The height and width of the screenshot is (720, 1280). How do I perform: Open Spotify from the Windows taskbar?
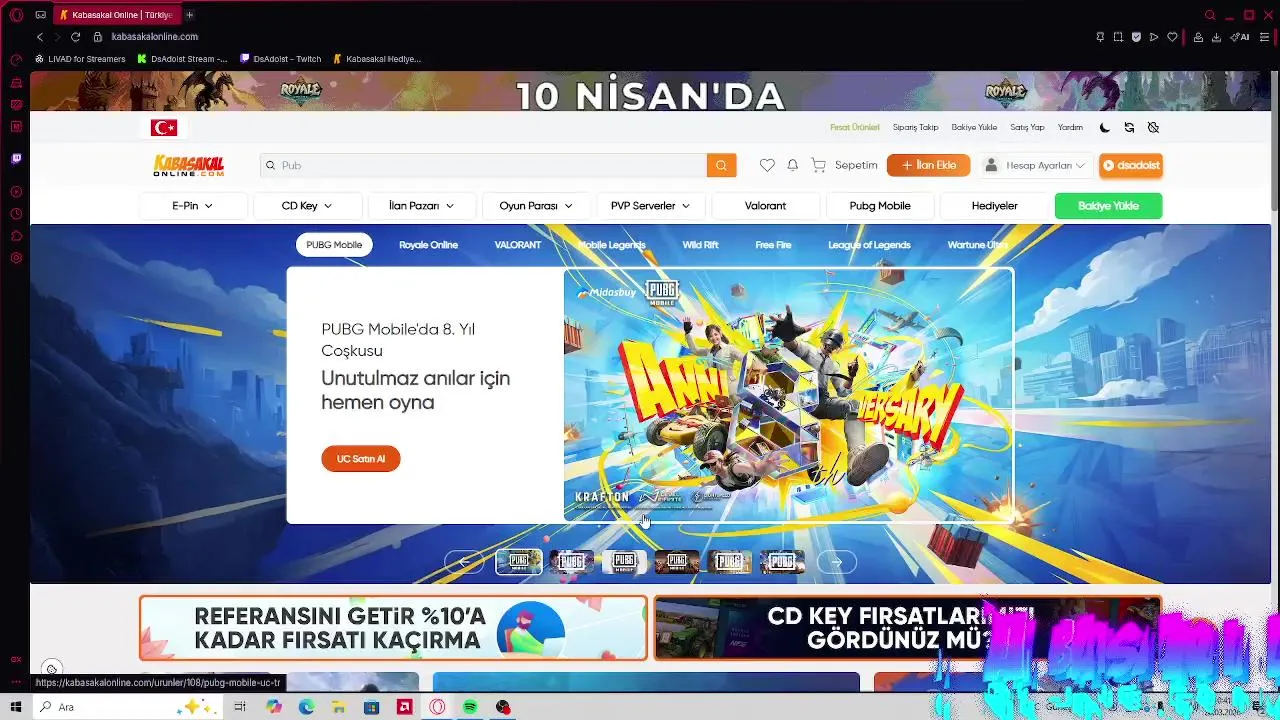tap(470, 707)
